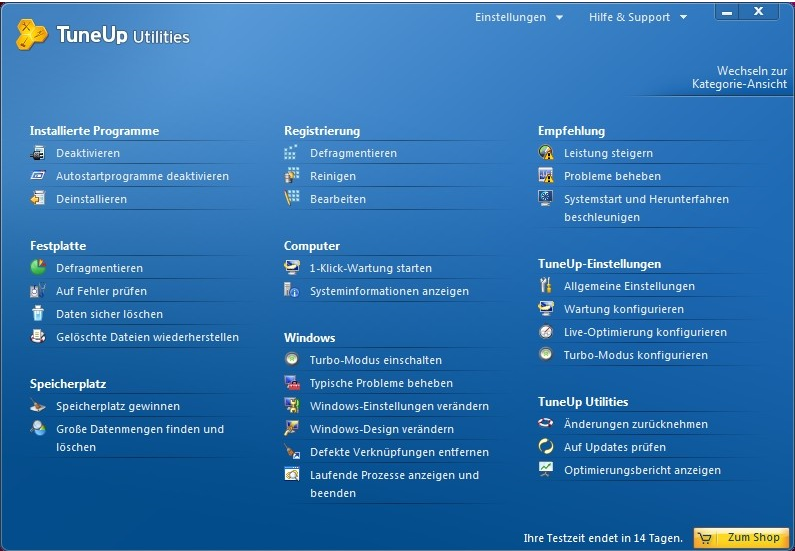The width and height of the screenshot is (795, 551).
Task: Click the 1-Klick-Wartung starten icon
Action: click(x=292, y=268)
